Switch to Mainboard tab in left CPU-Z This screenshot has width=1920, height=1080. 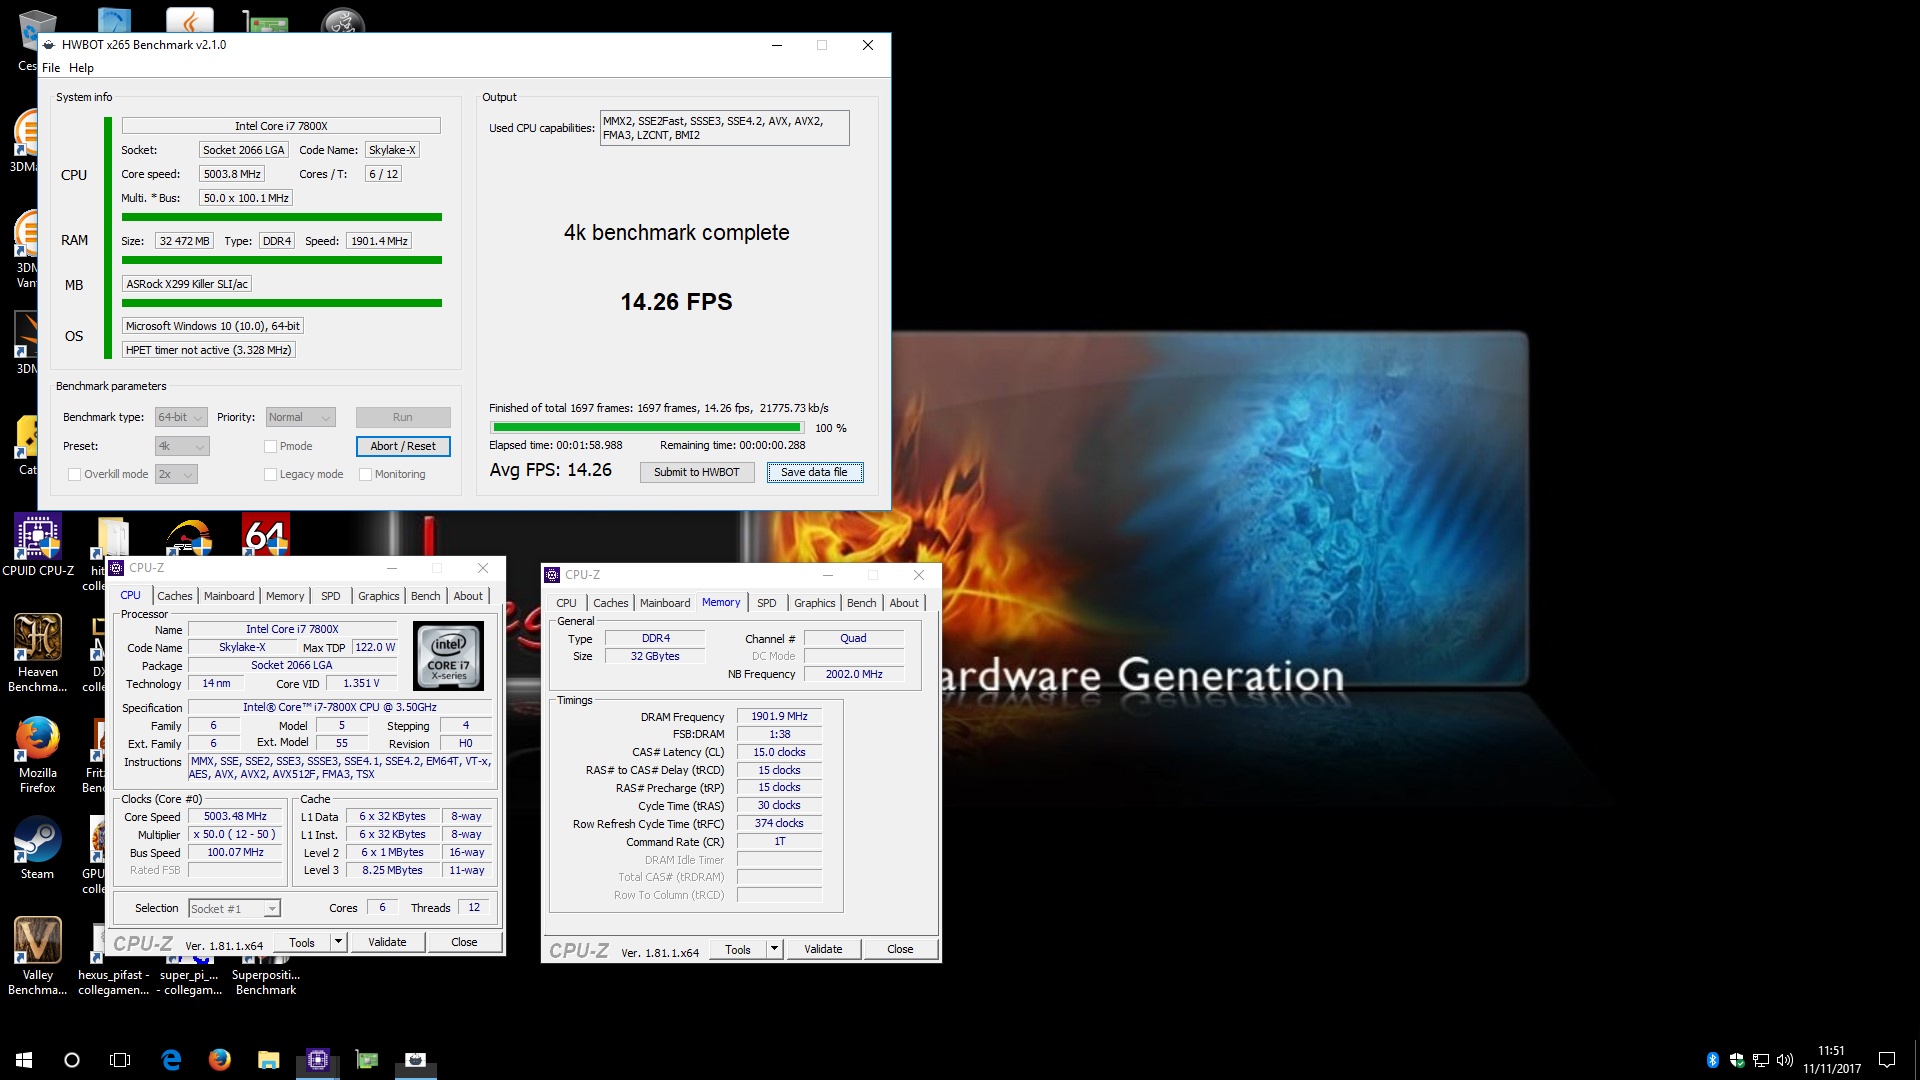[229, 596]
